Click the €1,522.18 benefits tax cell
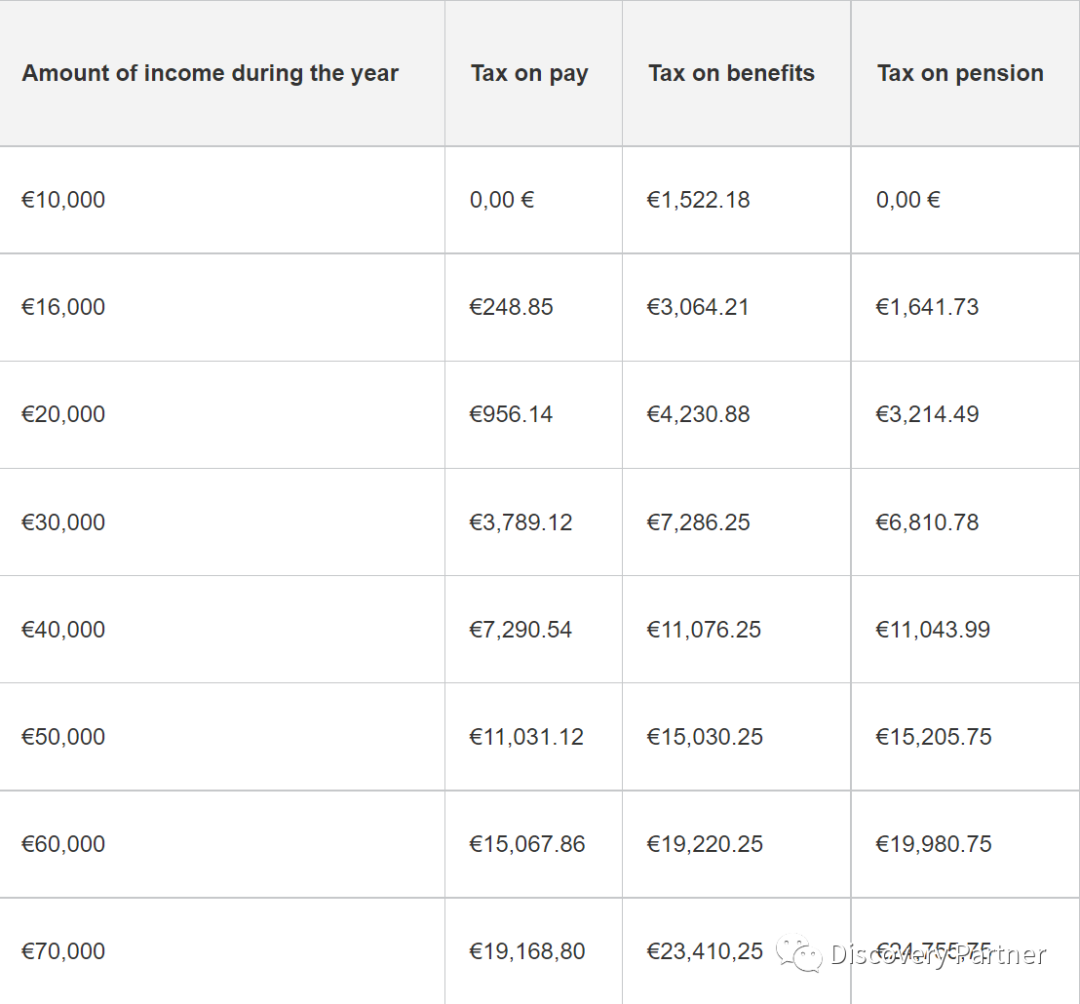The image size is (1080, 1004). tap(698, 200)
